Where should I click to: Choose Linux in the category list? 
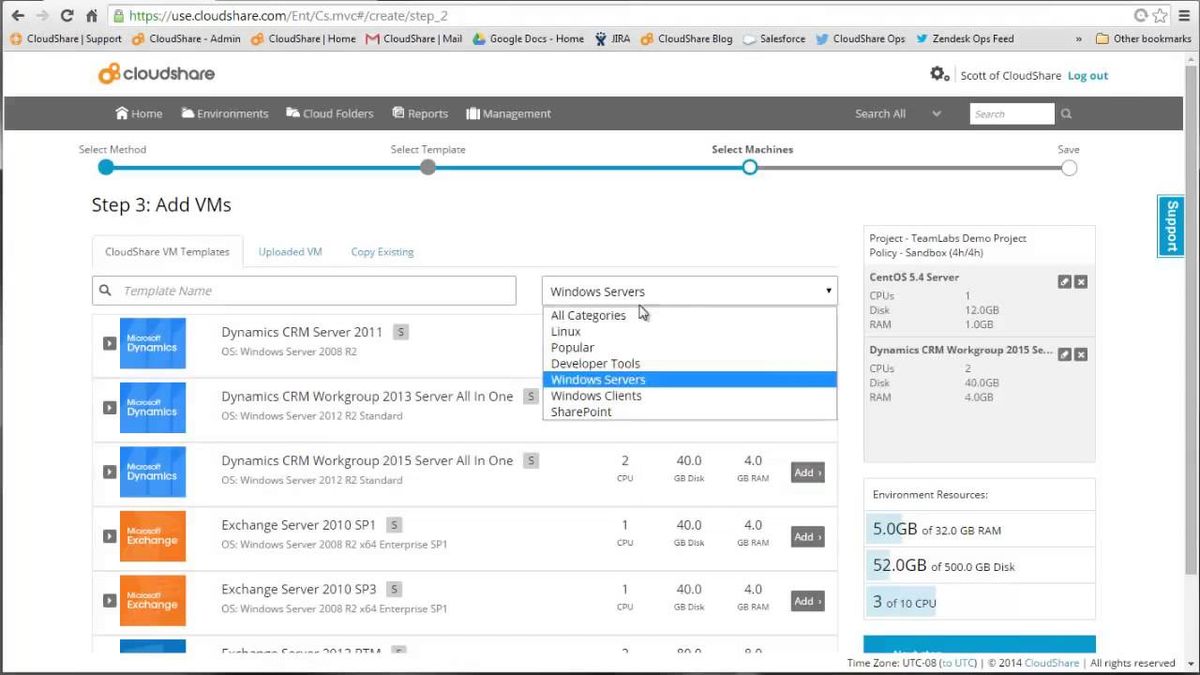point(690,331)
